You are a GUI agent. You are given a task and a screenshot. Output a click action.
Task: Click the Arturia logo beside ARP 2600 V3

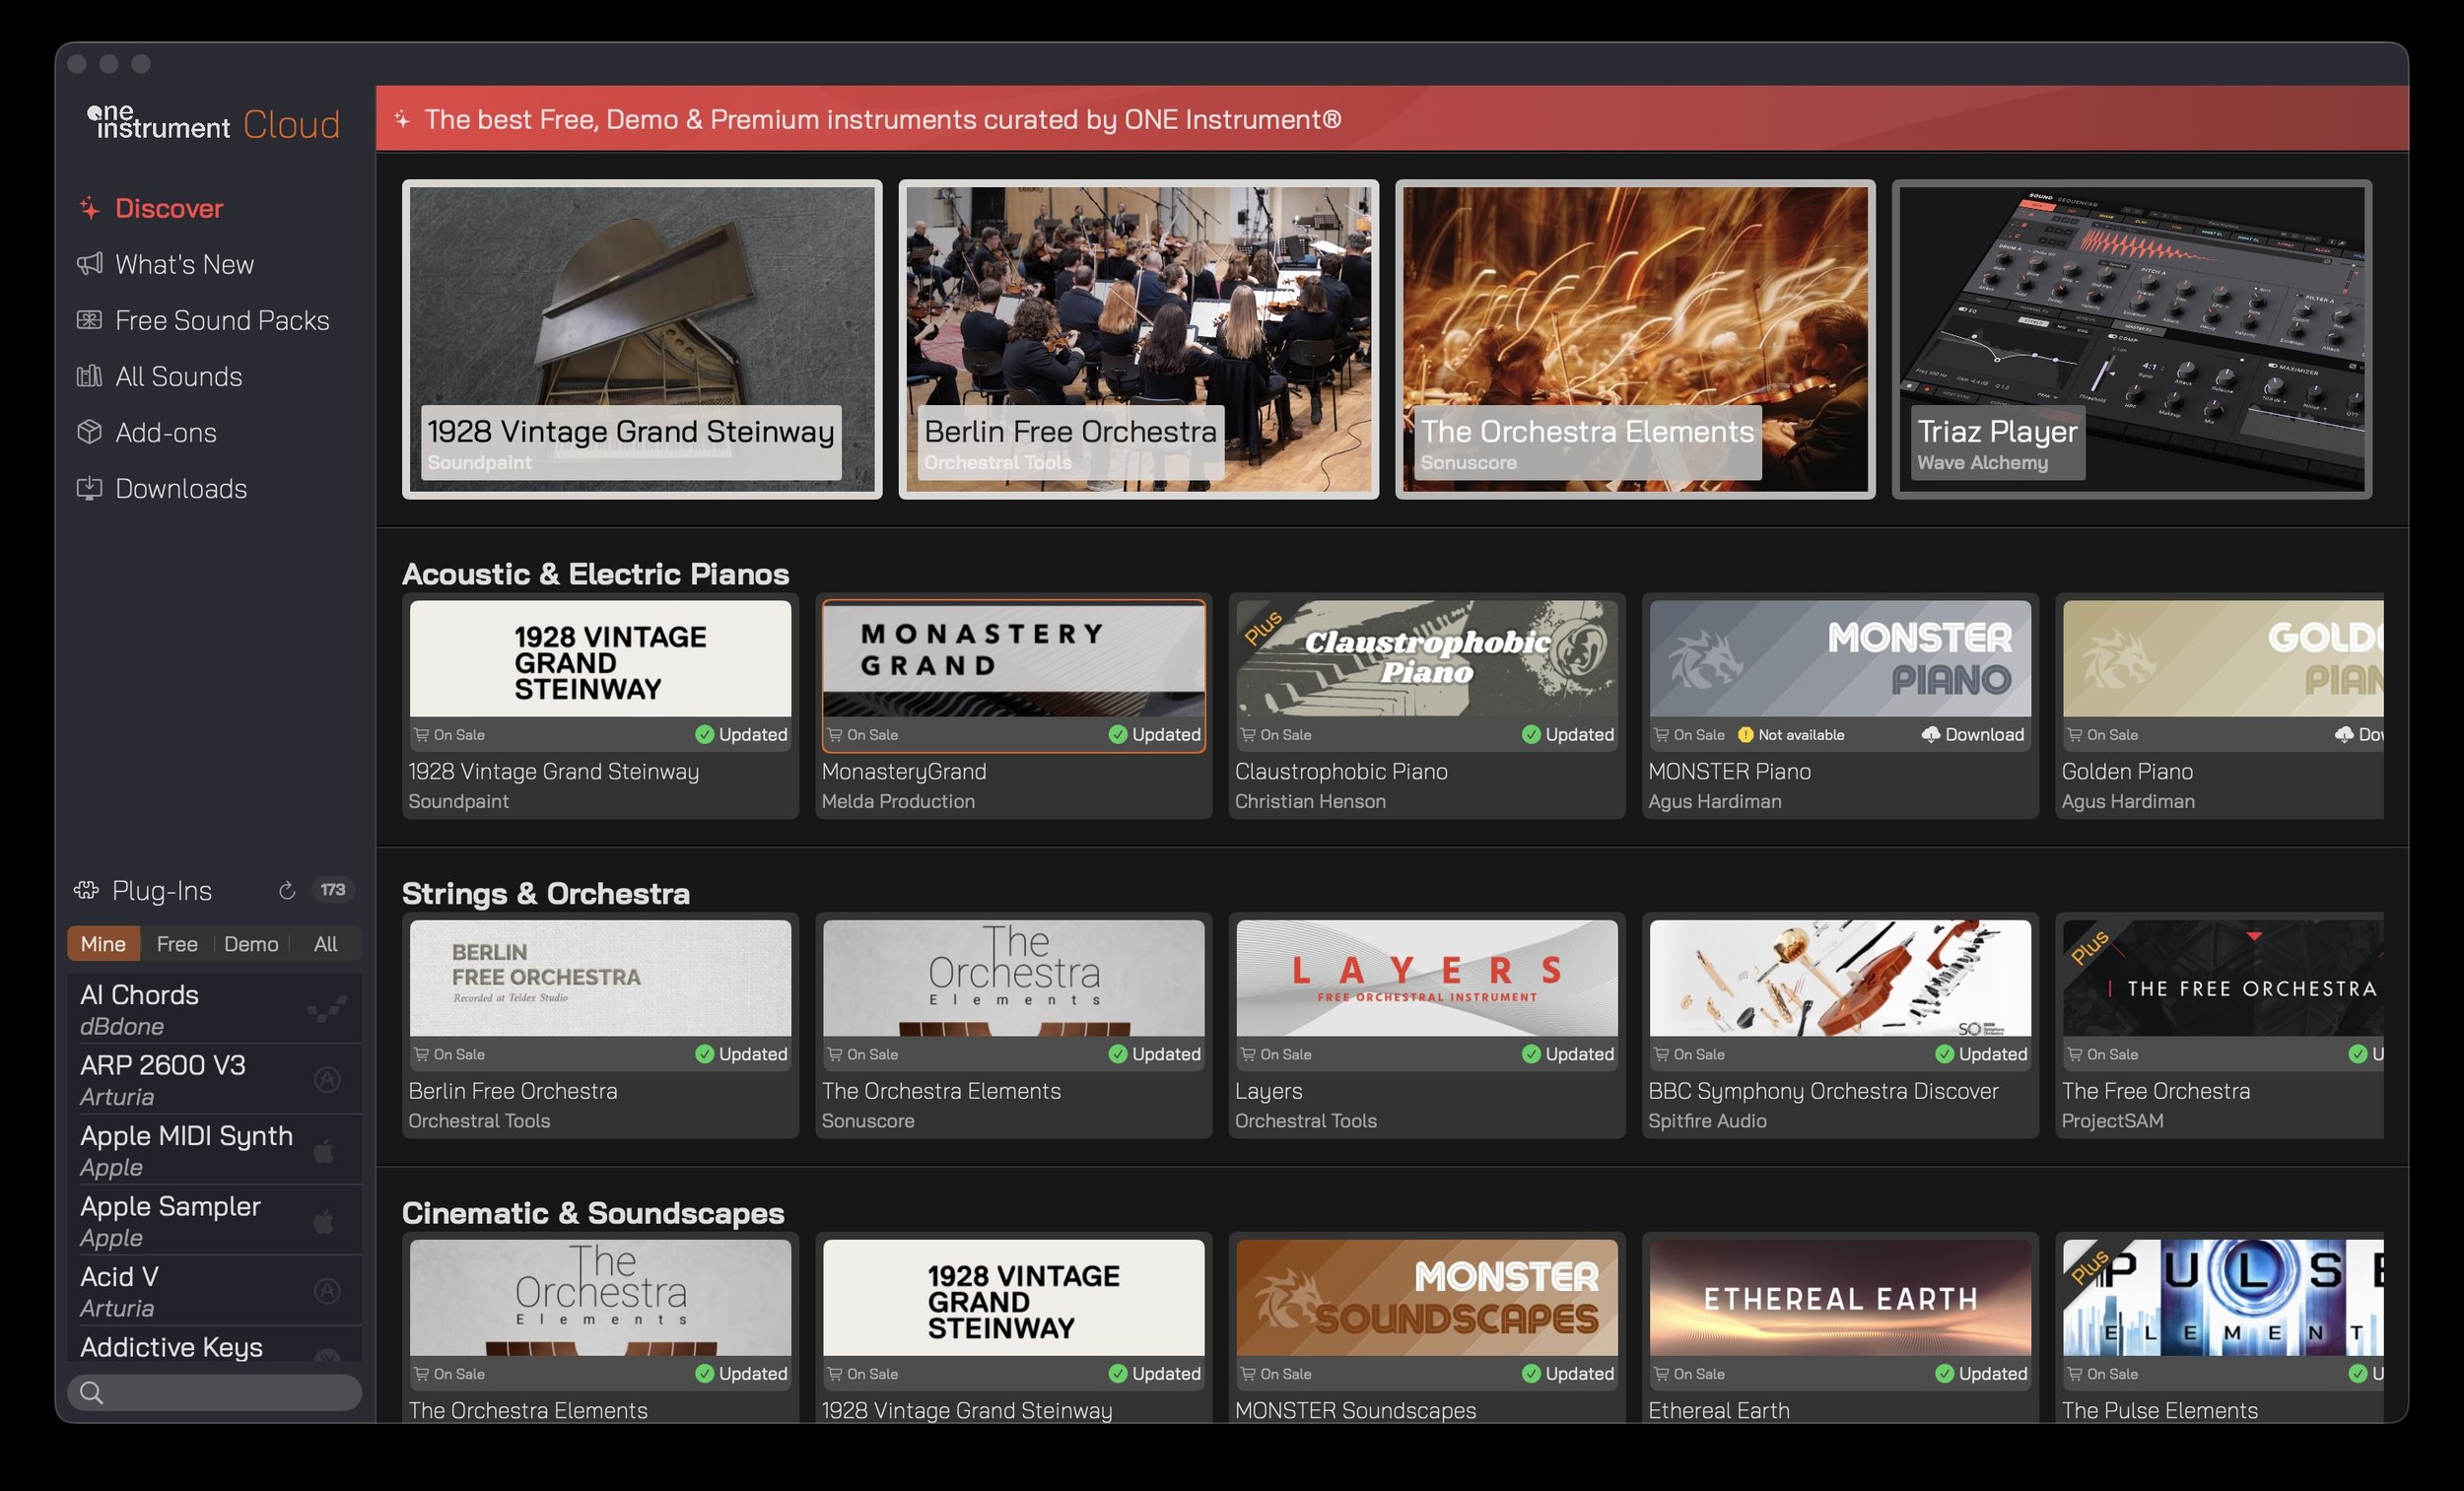327,1079
